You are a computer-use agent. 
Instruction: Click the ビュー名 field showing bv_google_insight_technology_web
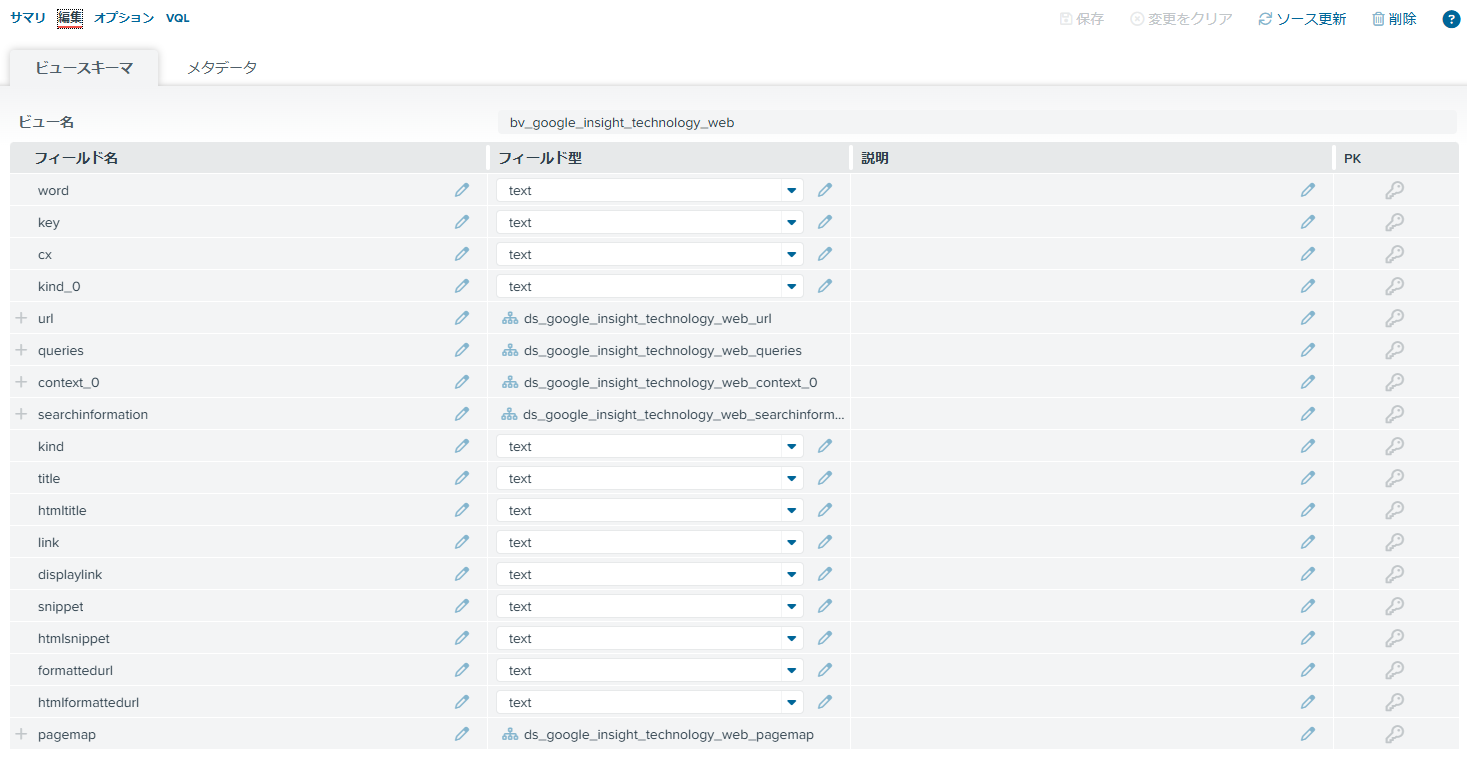pyautogui.click(x=975, y=121)
